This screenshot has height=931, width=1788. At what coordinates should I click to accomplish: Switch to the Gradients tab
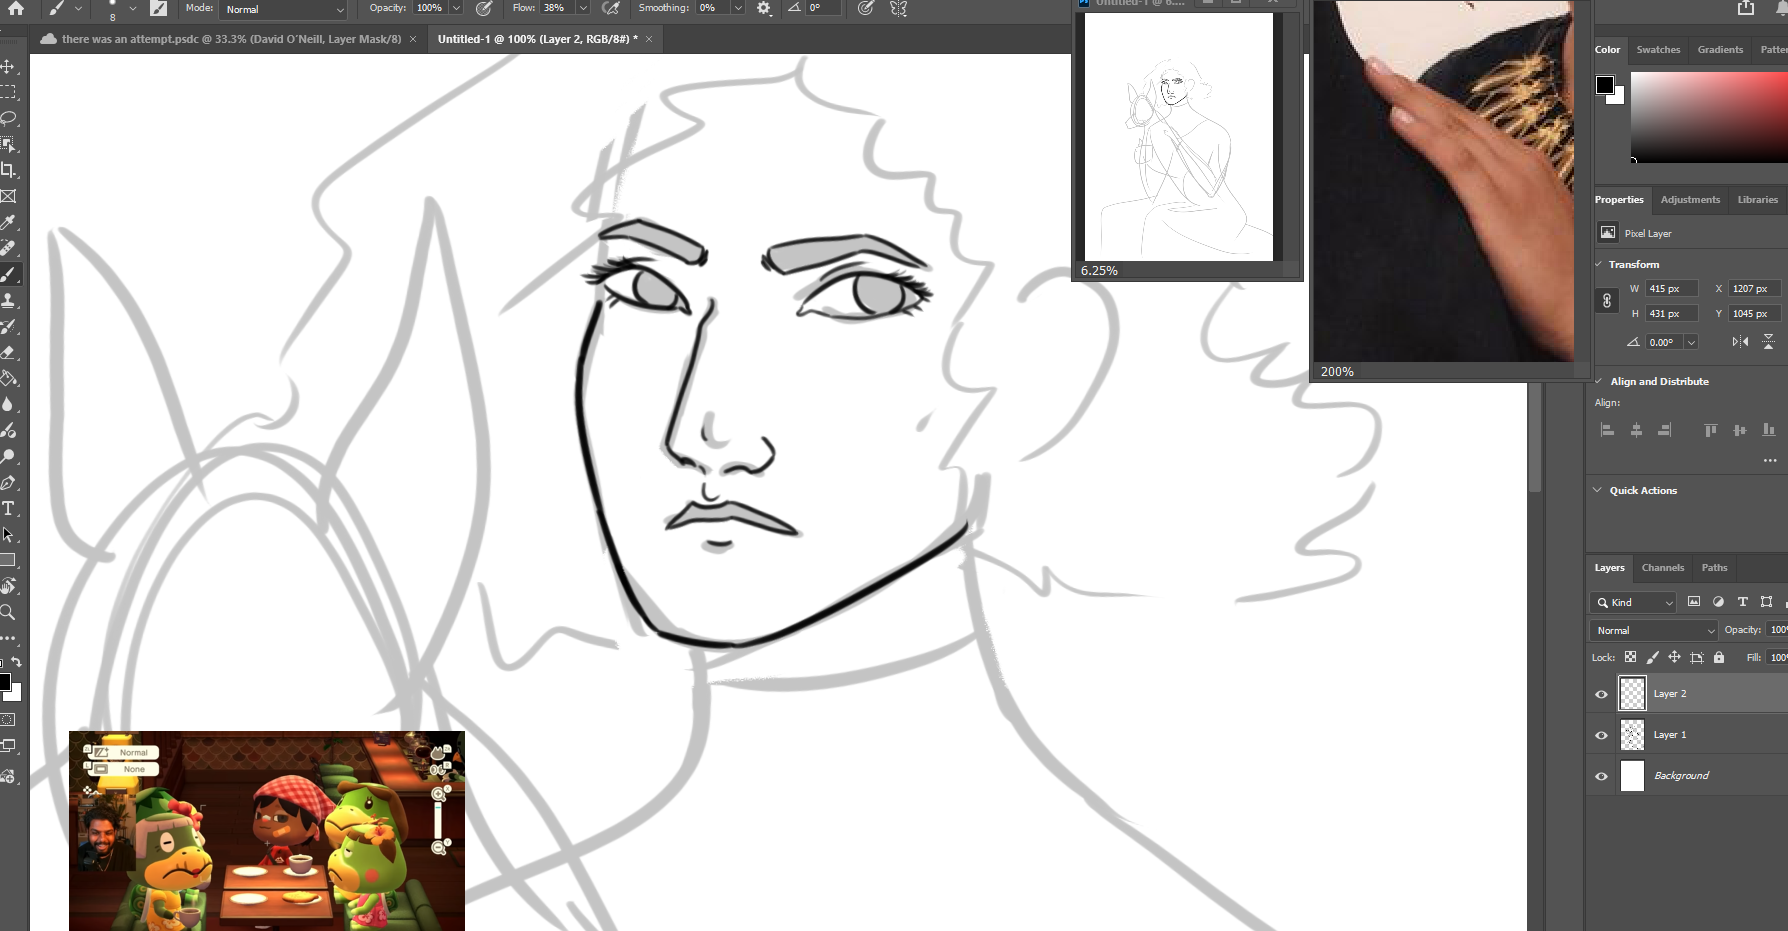click(1720, 49)
